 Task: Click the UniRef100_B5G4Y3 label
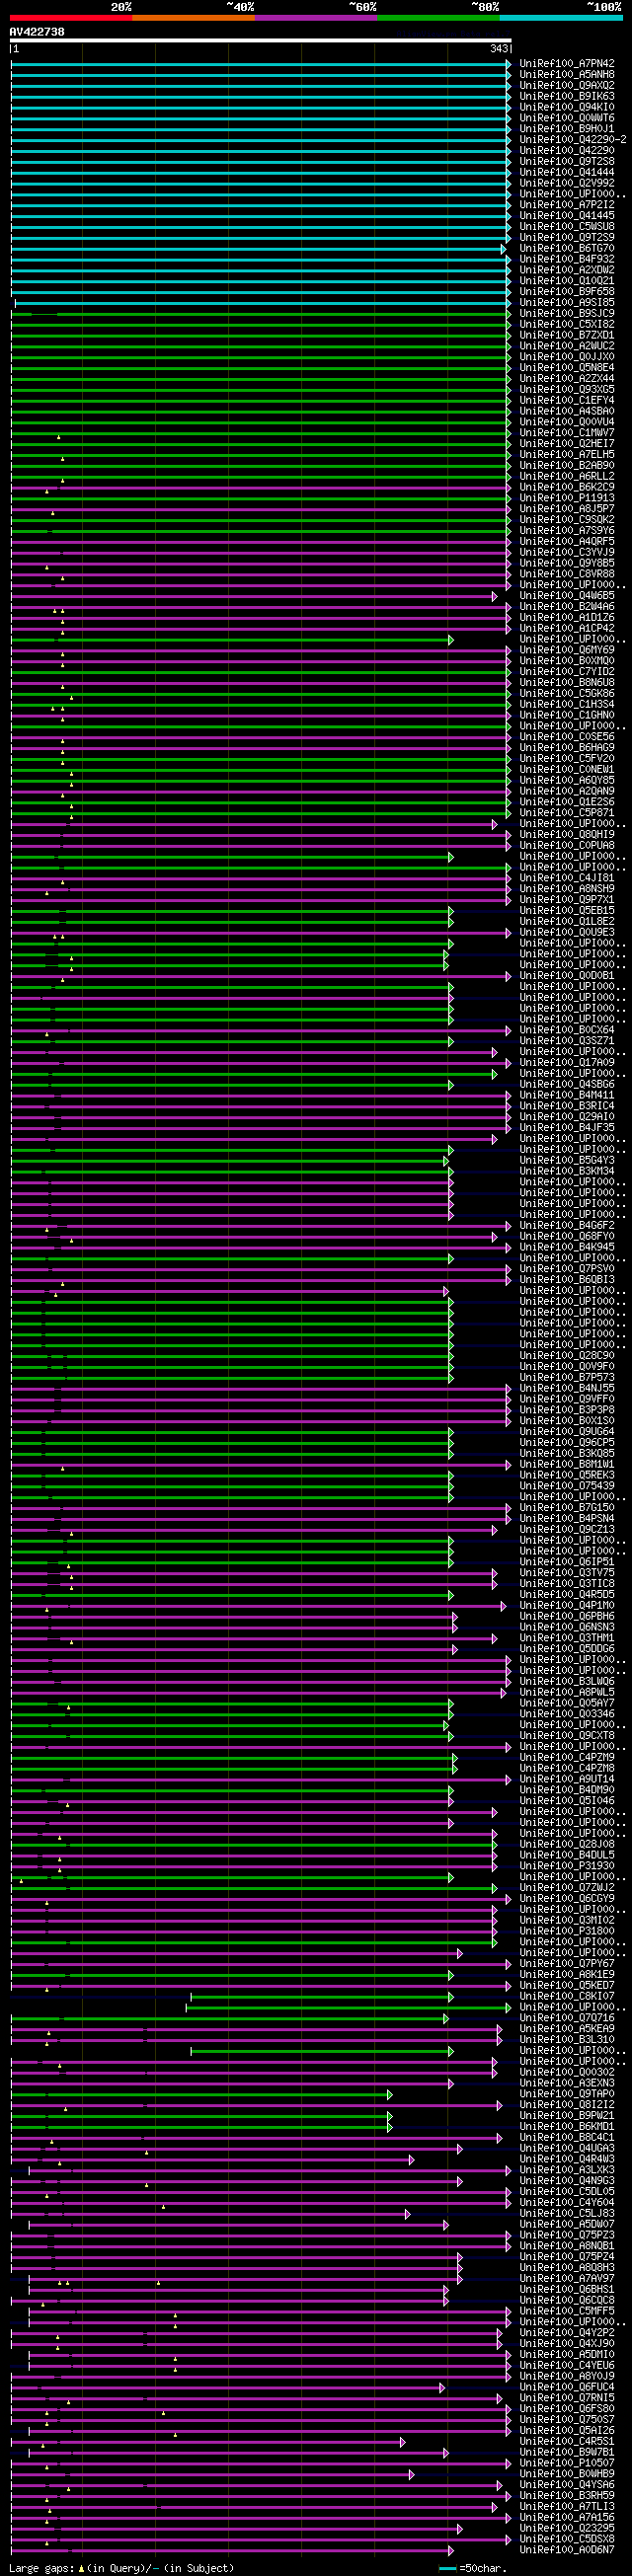(567, 1161)
